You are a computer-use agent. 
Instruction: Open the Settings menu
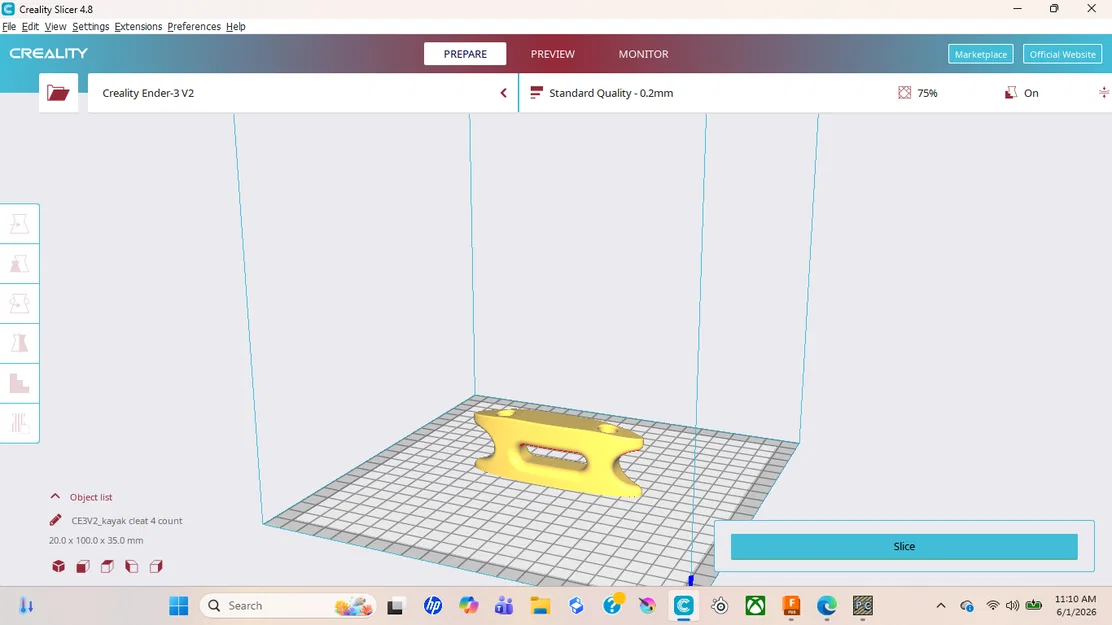[x=91, y=26]
